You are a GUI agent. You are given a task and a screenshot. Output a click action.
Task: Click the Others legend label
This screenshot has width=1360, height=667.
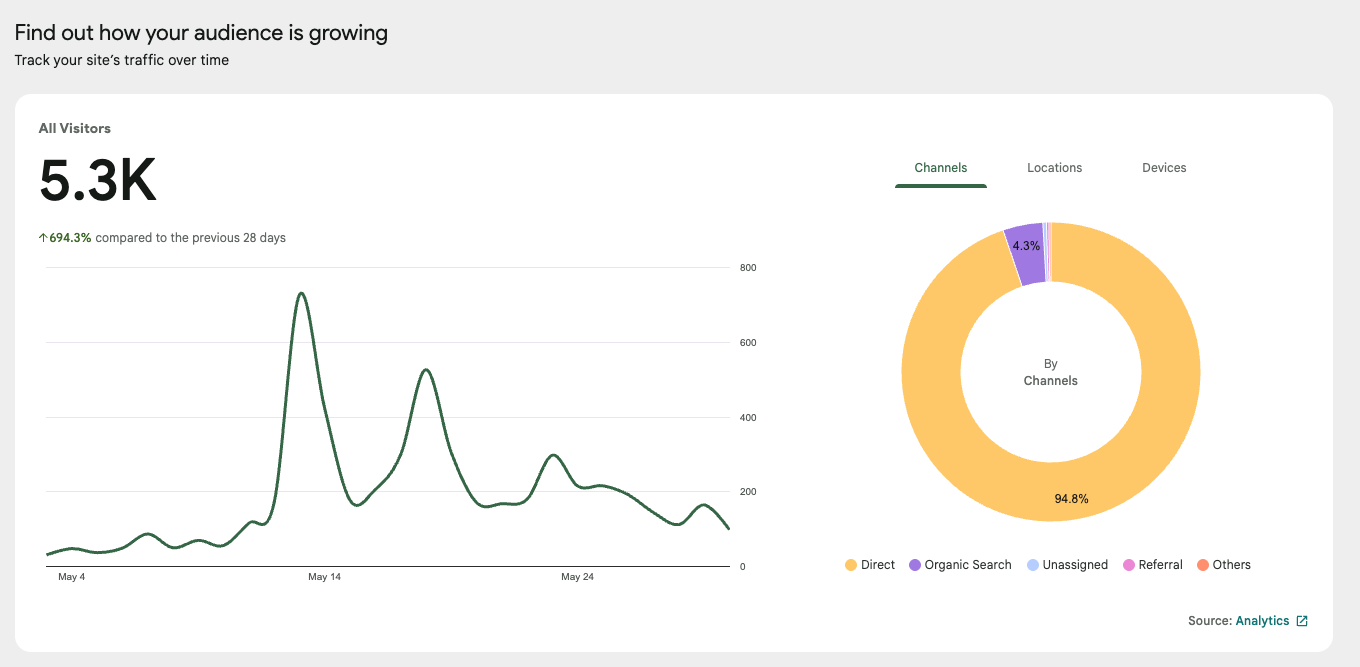(1232, 565)
